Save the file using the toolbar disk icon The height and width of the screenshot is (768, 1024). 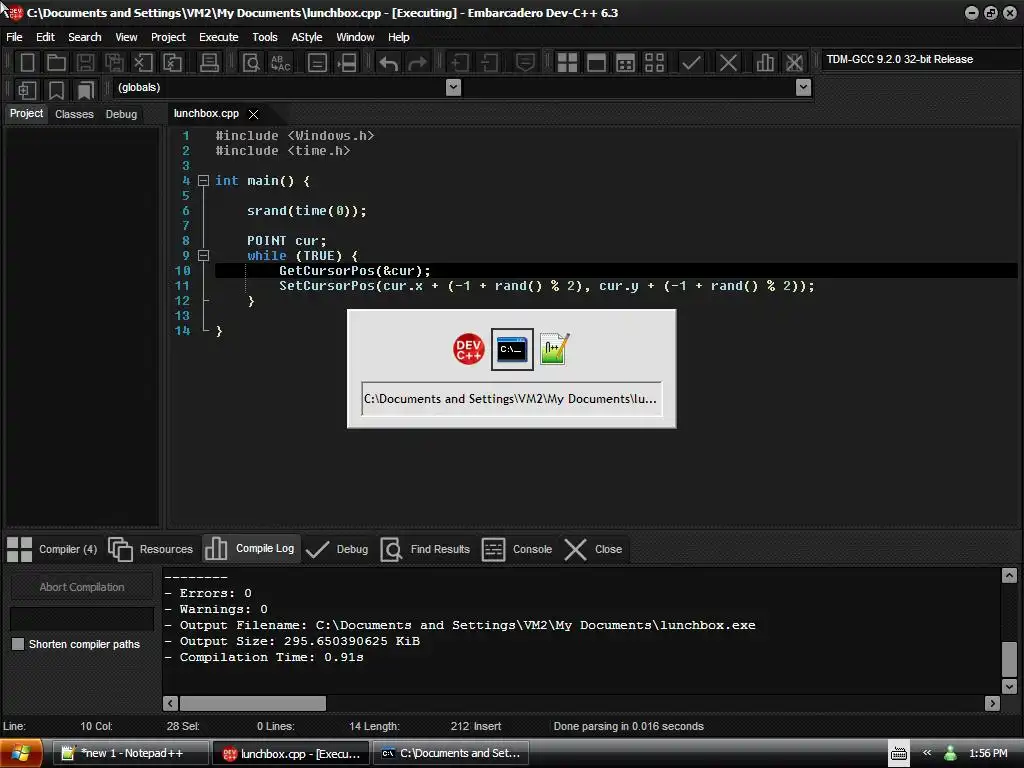[85, 63]
